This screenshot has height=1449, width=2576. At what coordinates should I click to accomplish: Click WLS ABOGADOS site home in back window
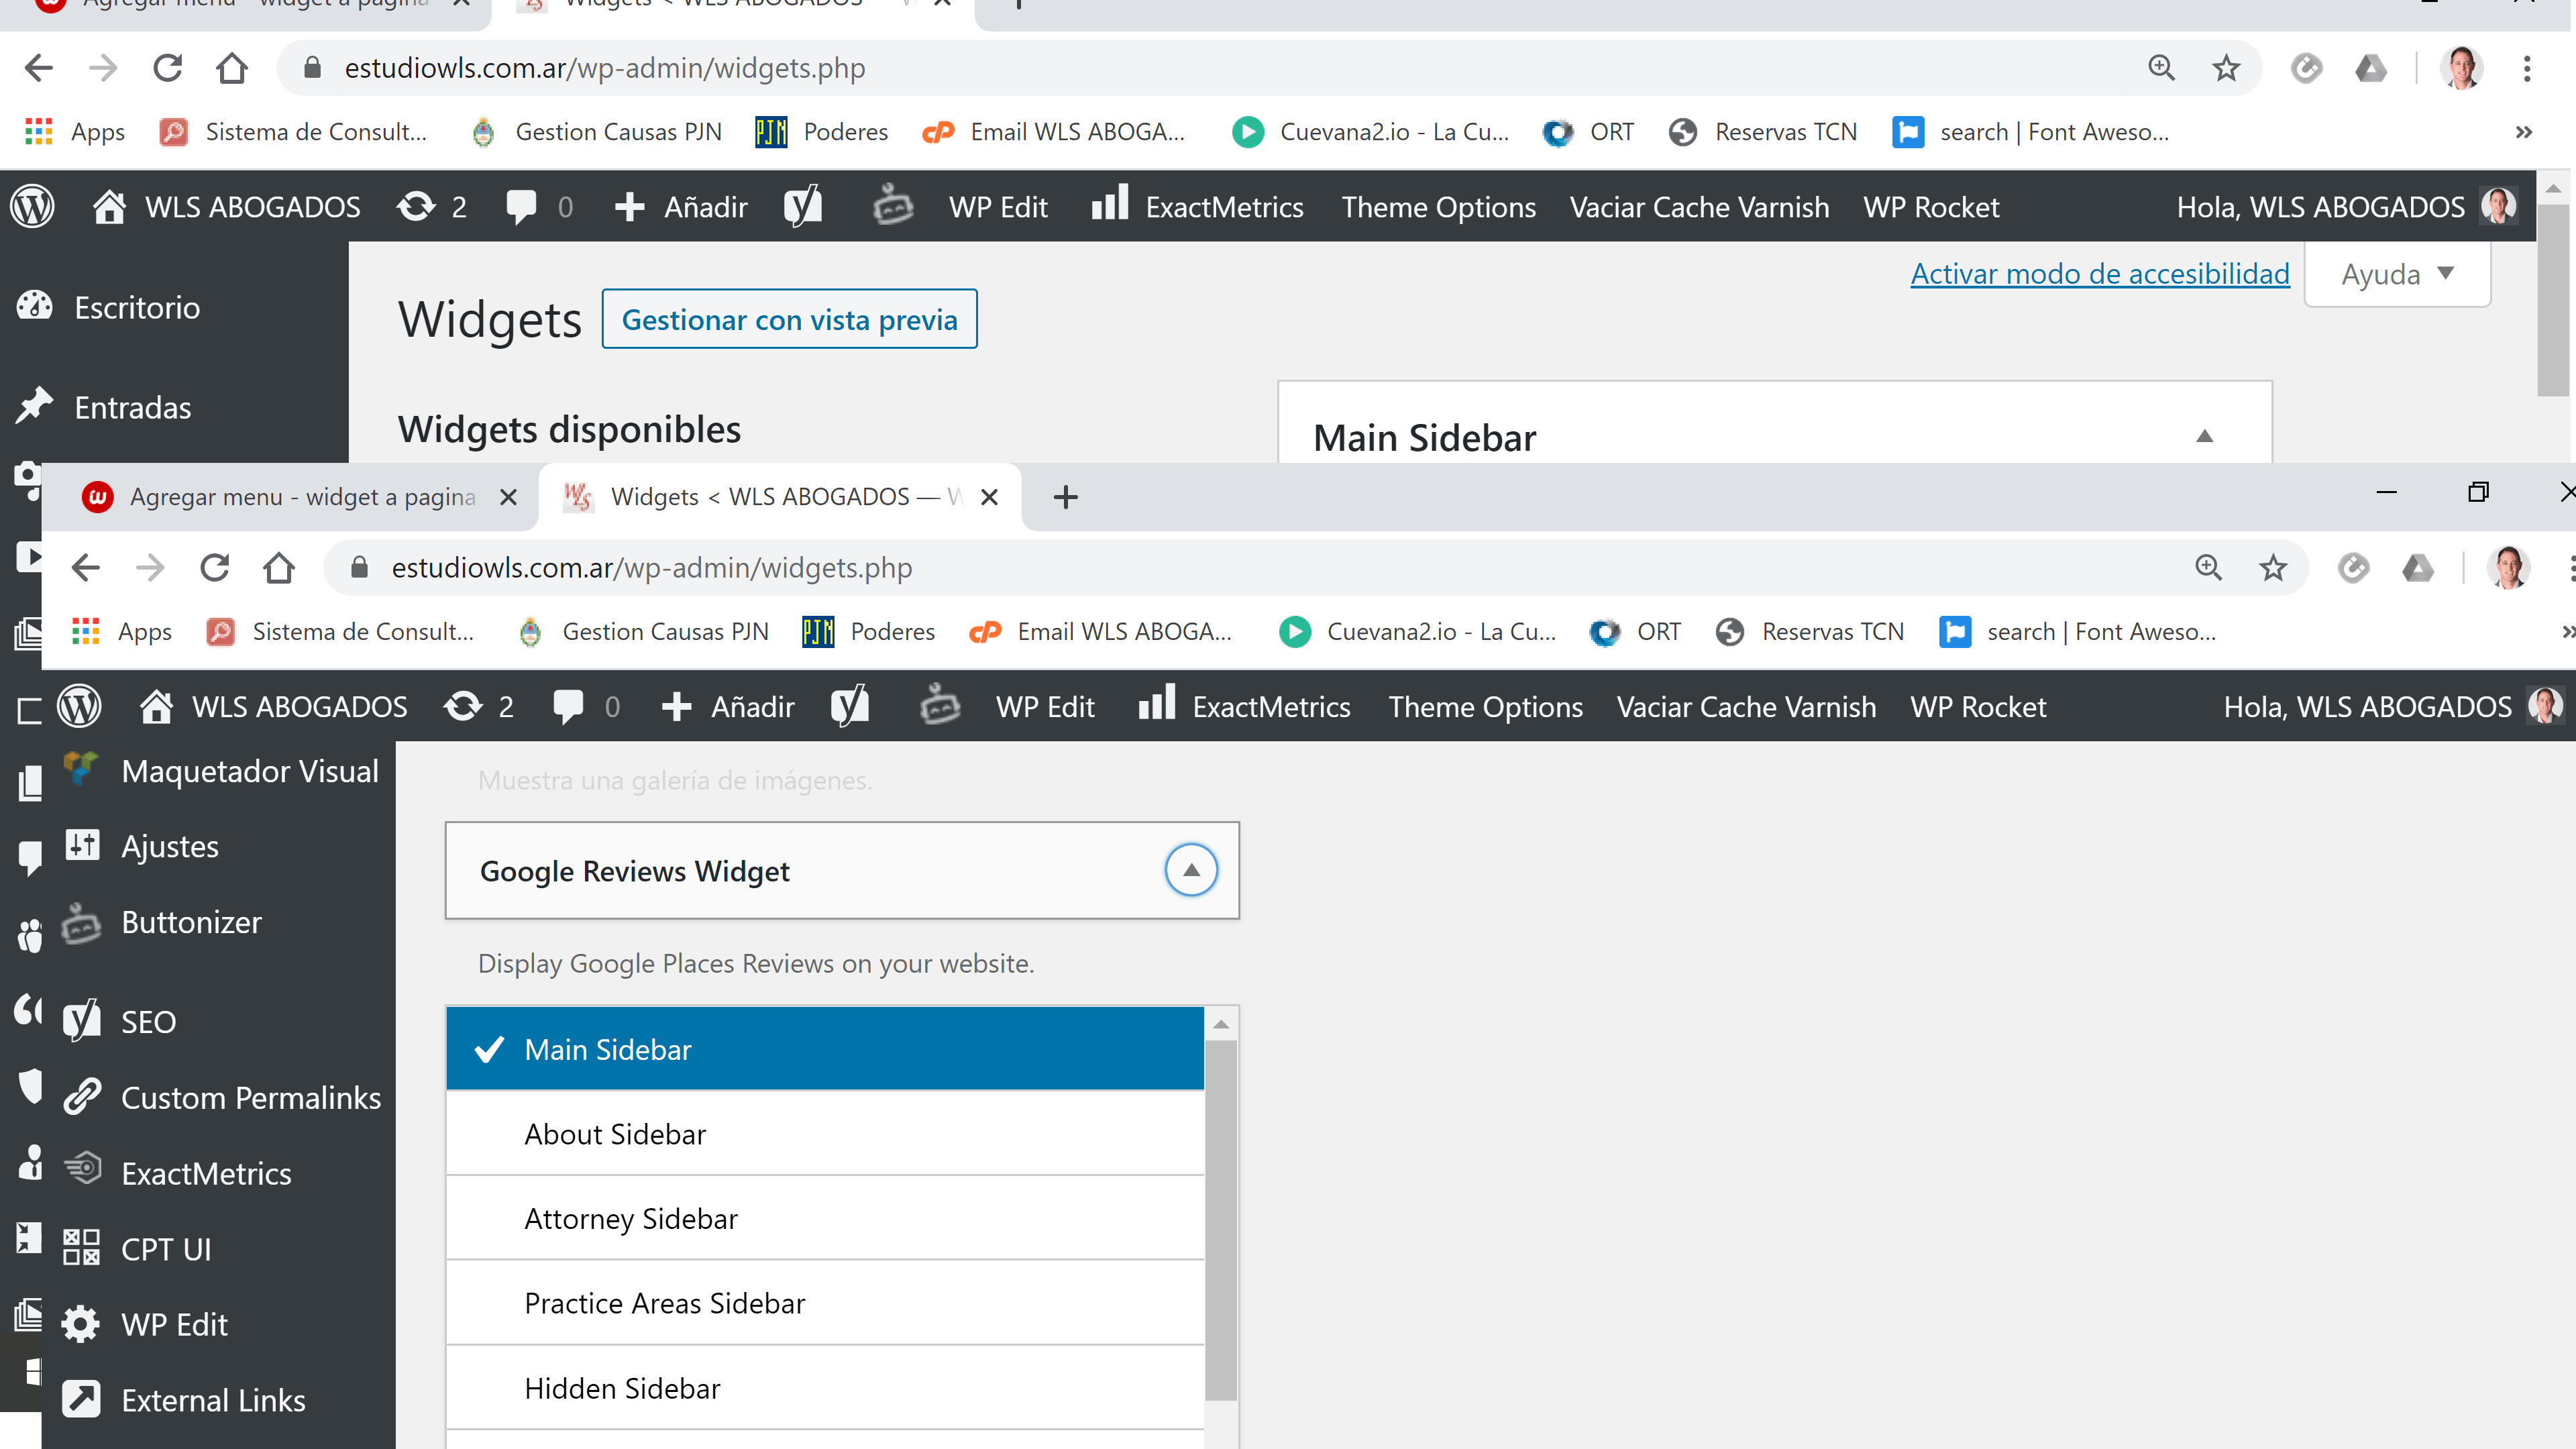pos(226,207)
